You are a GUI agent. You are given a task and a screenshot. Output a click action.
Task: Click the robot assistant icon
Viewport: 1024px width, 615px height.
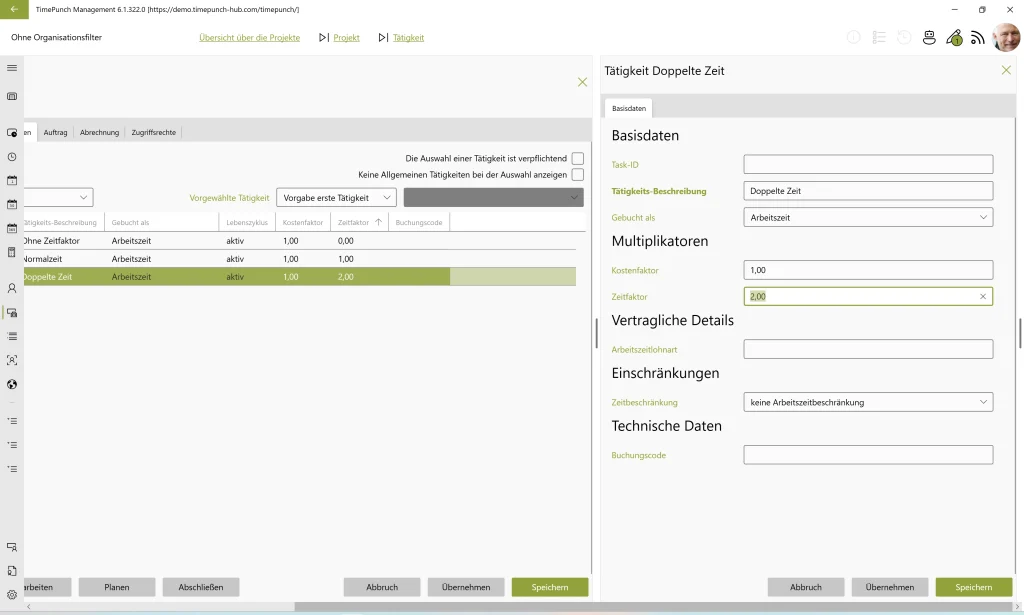929,38
